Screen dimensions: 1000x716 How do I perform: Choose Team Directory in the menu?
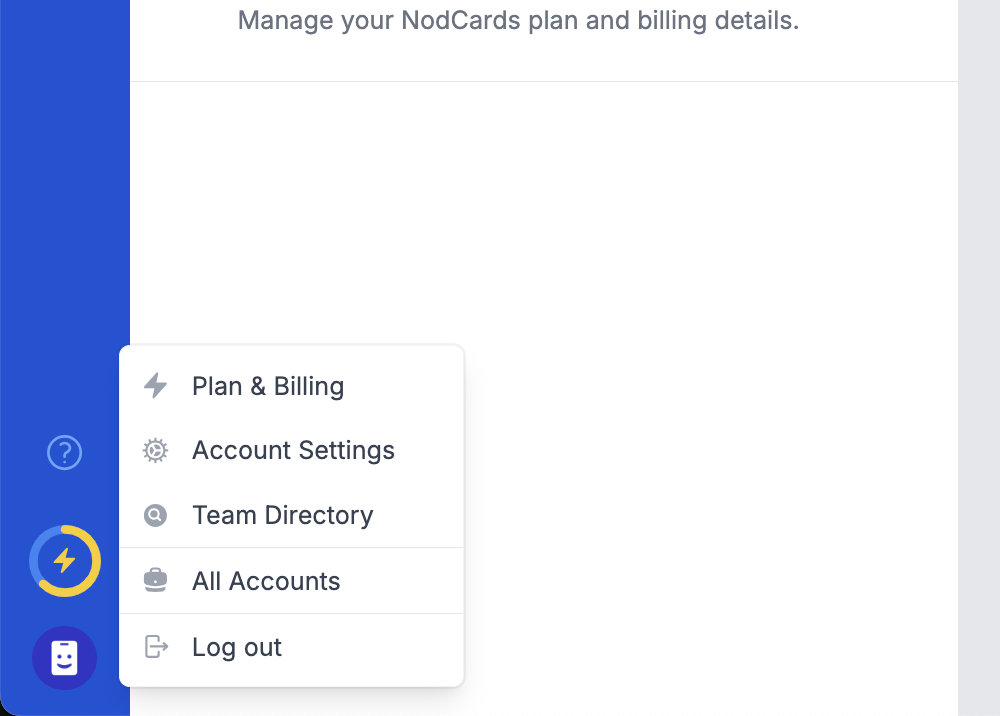(291, 515)
